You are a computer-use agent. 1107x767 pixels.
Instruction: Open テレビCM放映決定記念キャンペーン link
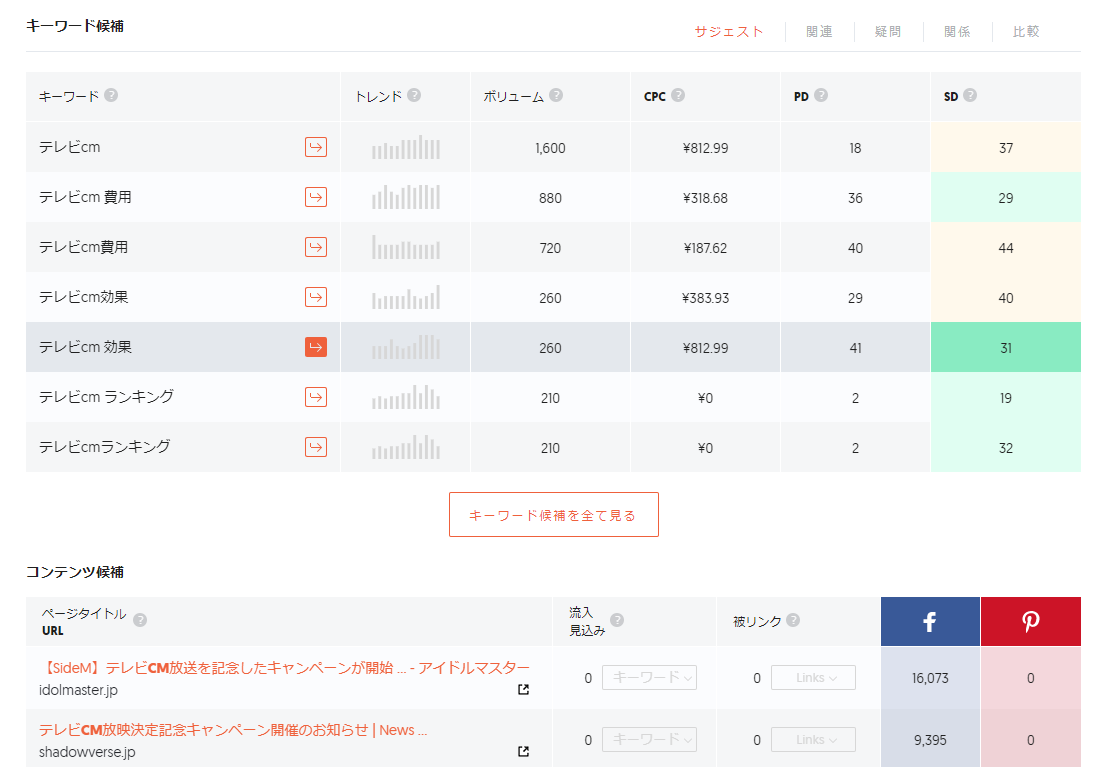[x=233, y=730]
